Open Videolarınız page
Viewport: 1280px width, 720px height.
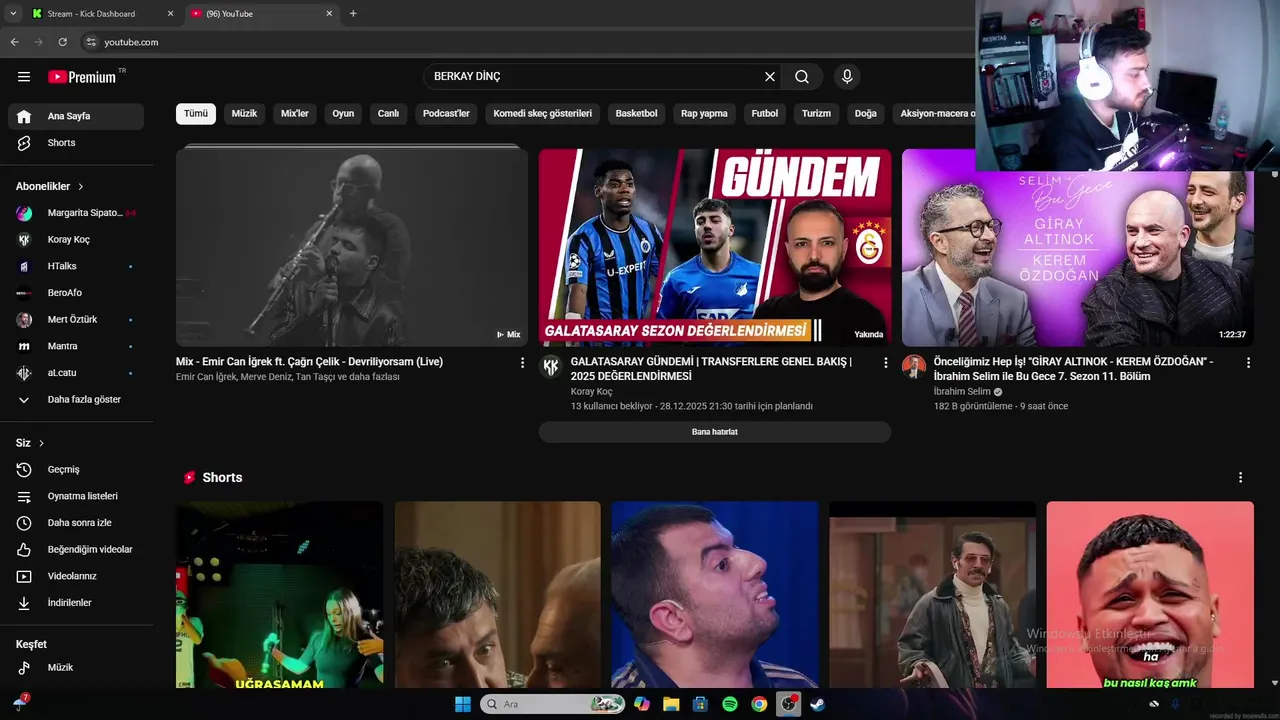[x=76, y=576]
